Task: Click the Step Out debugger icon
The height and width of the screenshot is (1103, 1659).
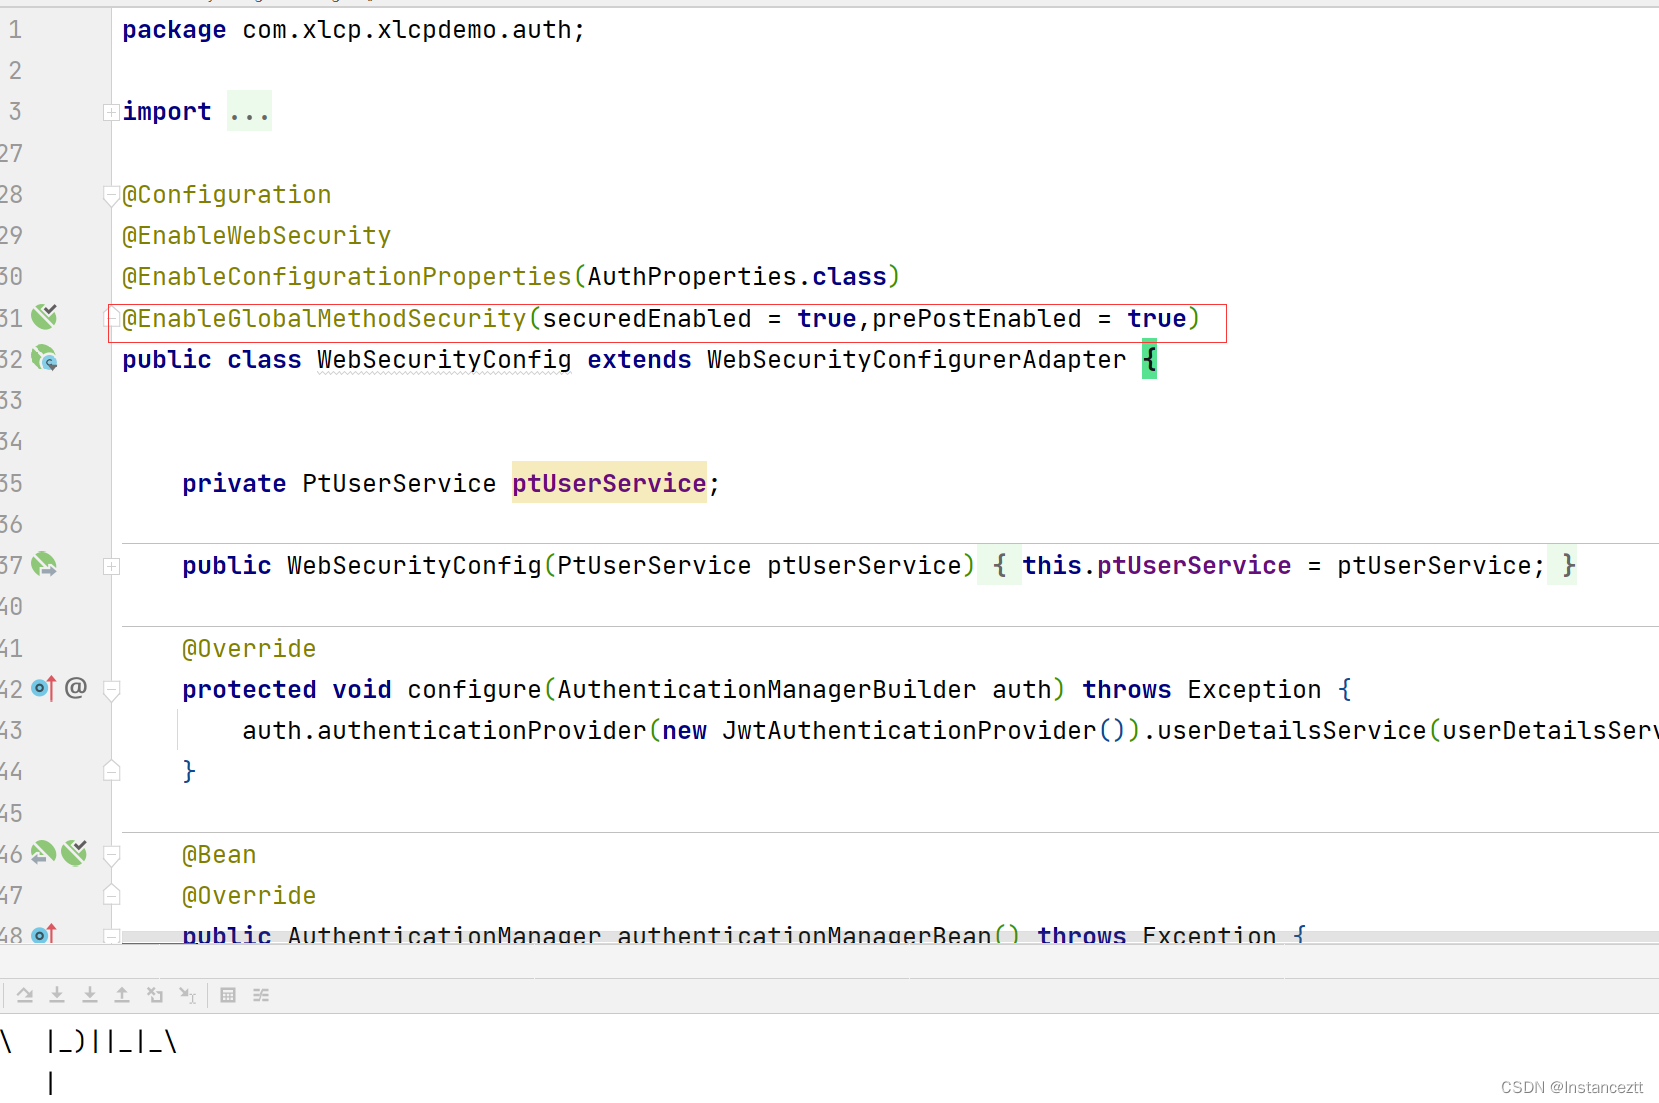Action: [122, 995]
